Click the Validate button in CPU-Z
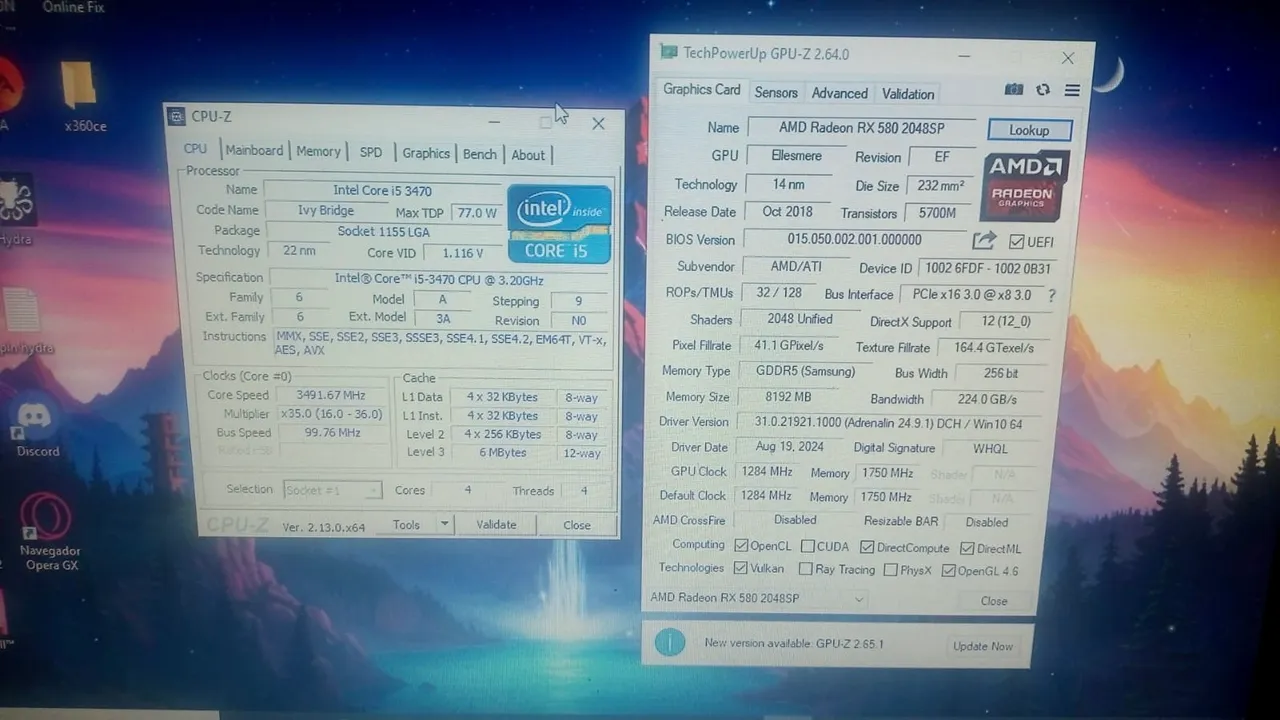The height and width of the screenshot is (720, 1280). coord(496,525)
